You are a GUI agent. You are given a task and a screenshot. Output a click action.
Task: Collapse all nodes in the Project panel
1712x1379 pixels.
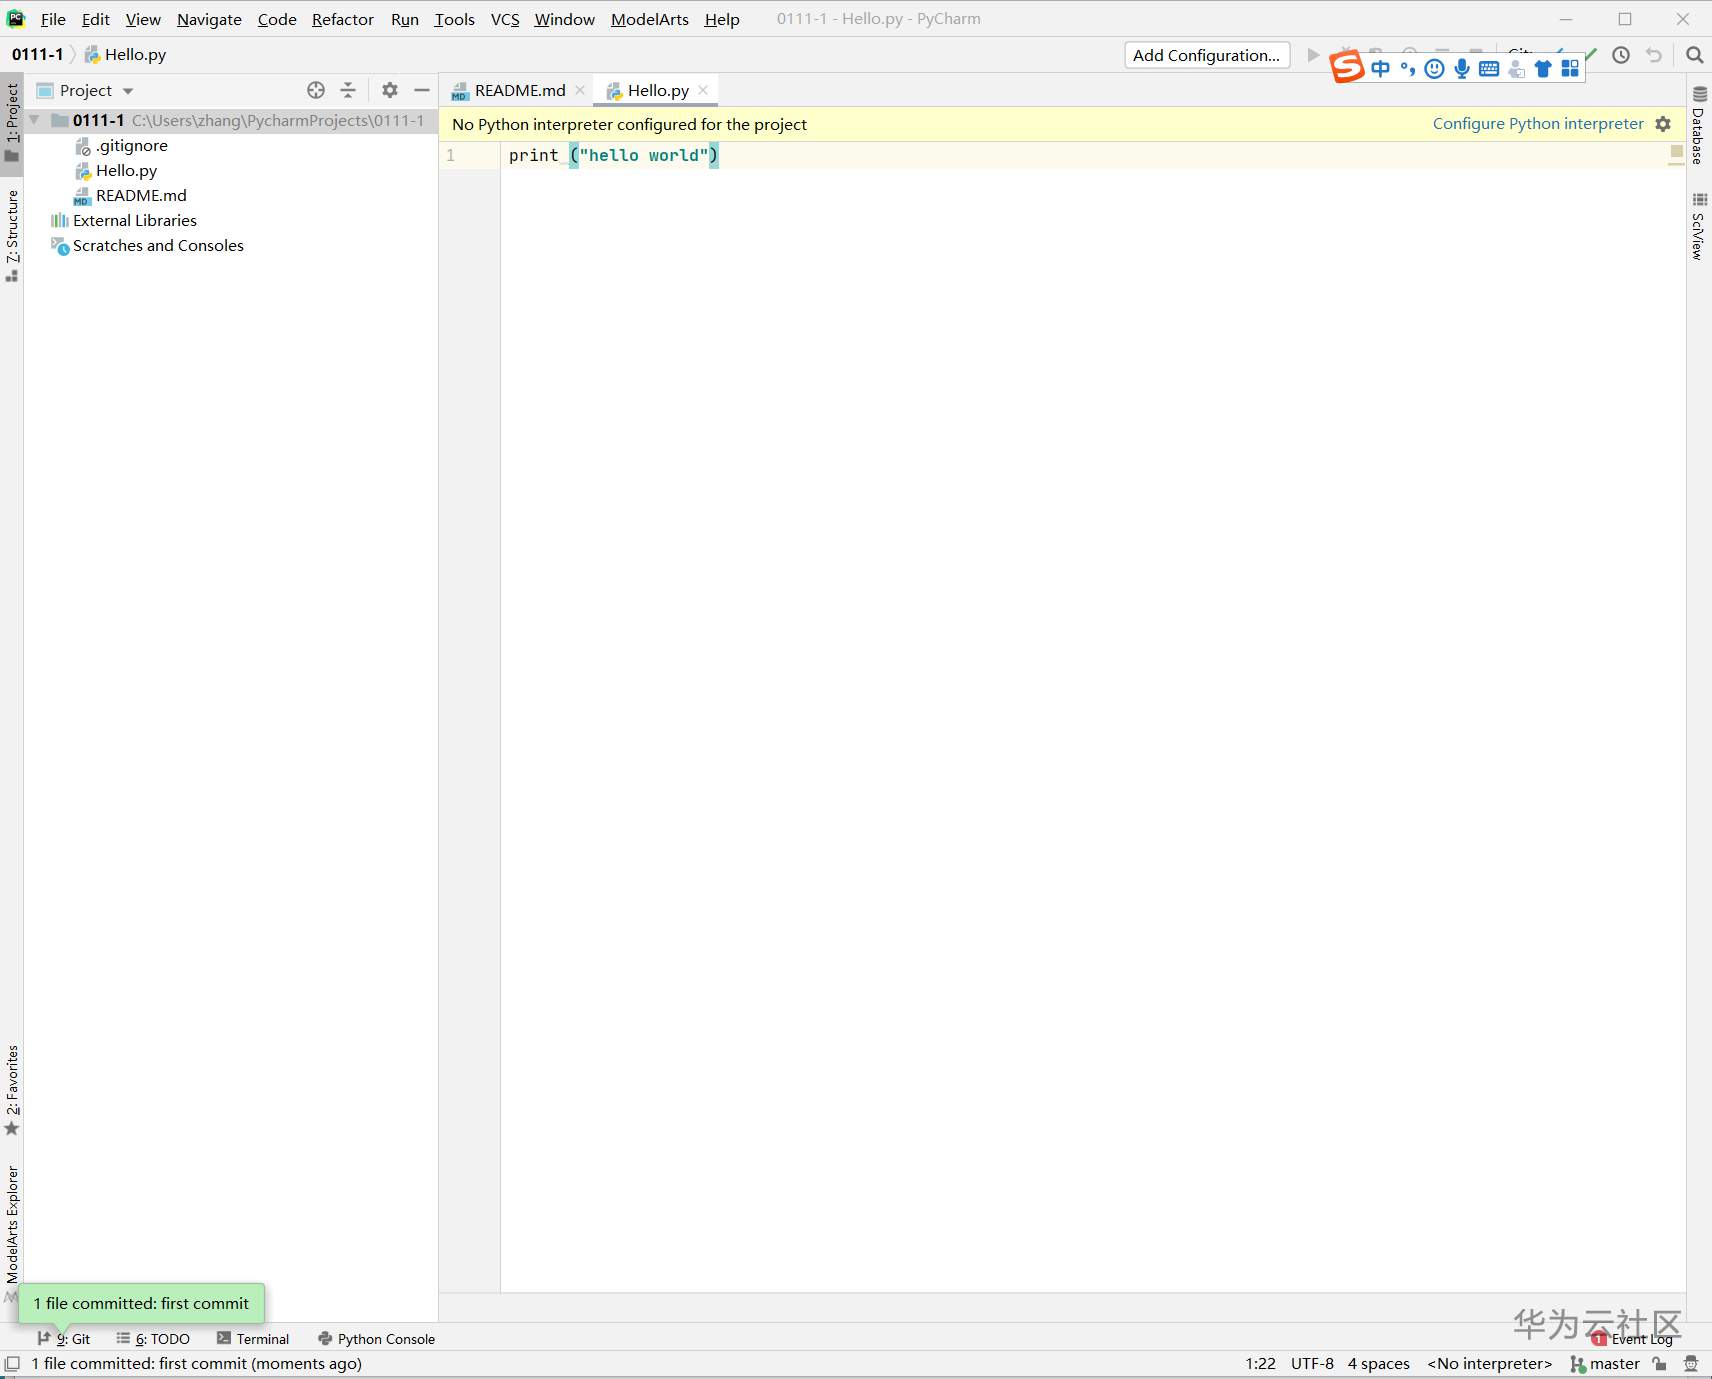point(348,90)
